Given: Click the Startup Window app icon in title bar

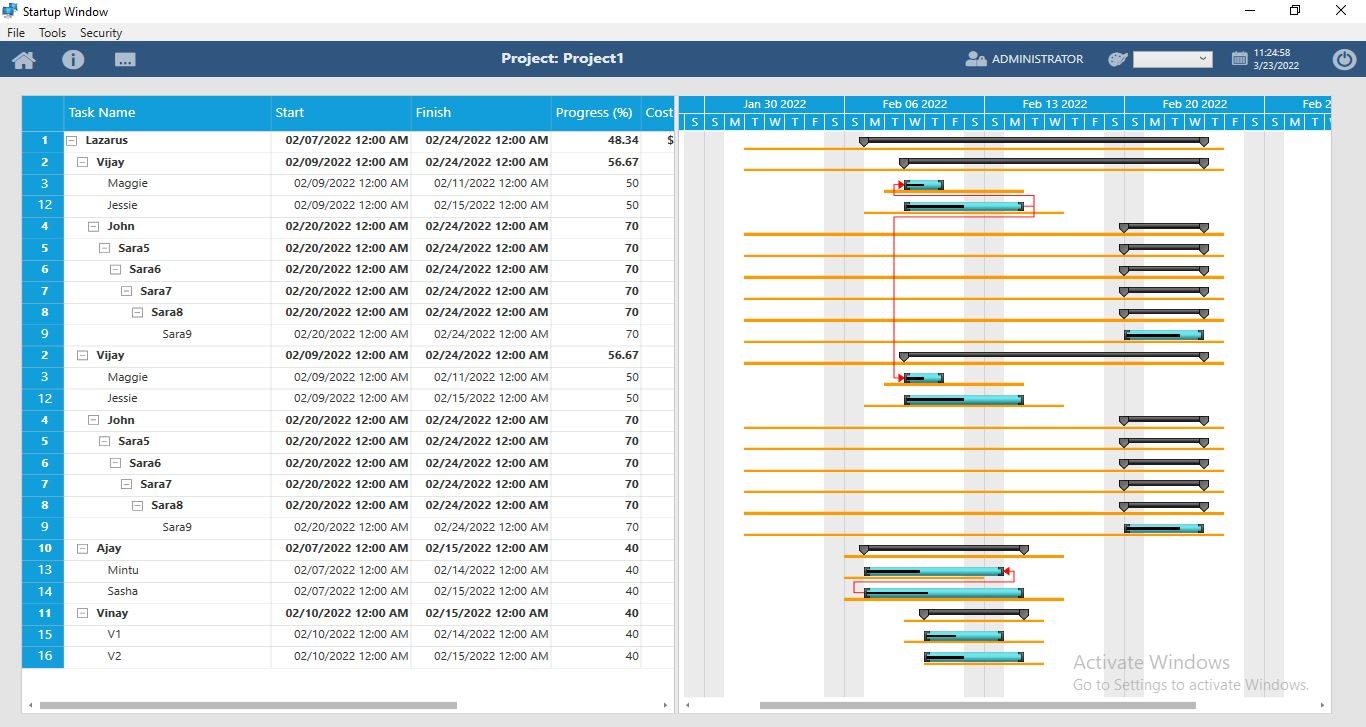Looking at the screenshot, I should [x=10, y=11].
